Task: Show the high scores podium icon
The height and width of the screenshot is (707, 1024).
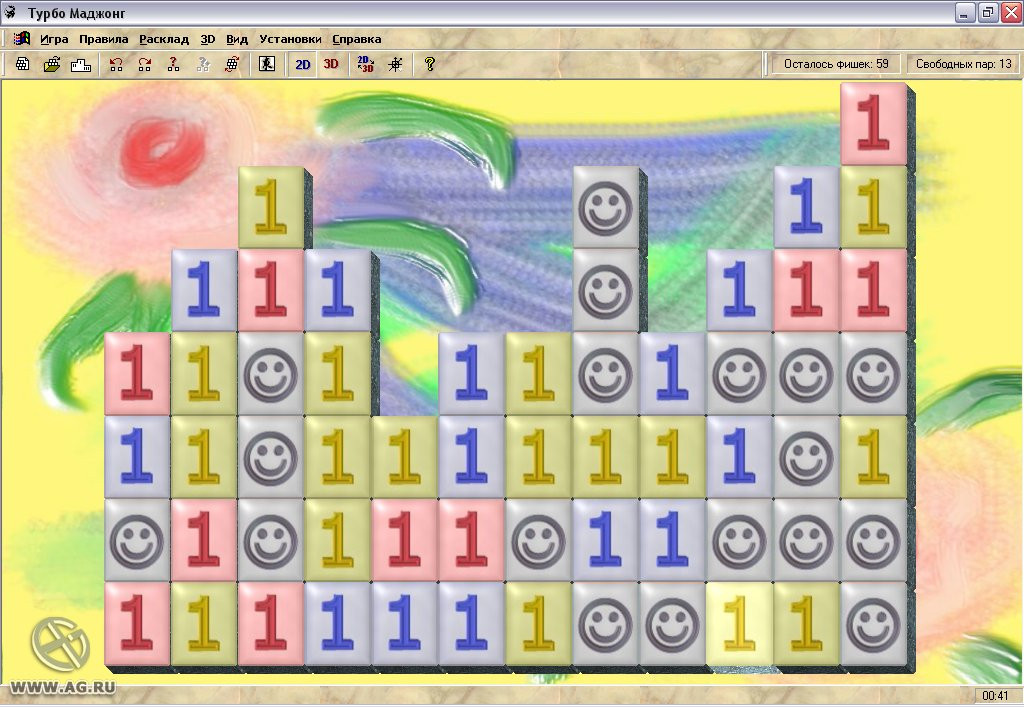Action: coord(80,64)
